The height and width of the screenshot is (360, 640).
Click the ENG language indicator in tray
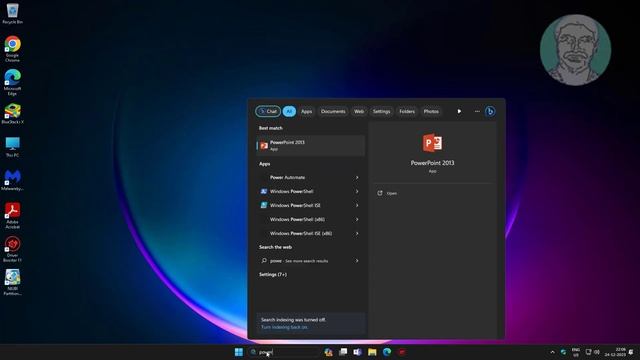click(x=576, y=352)
